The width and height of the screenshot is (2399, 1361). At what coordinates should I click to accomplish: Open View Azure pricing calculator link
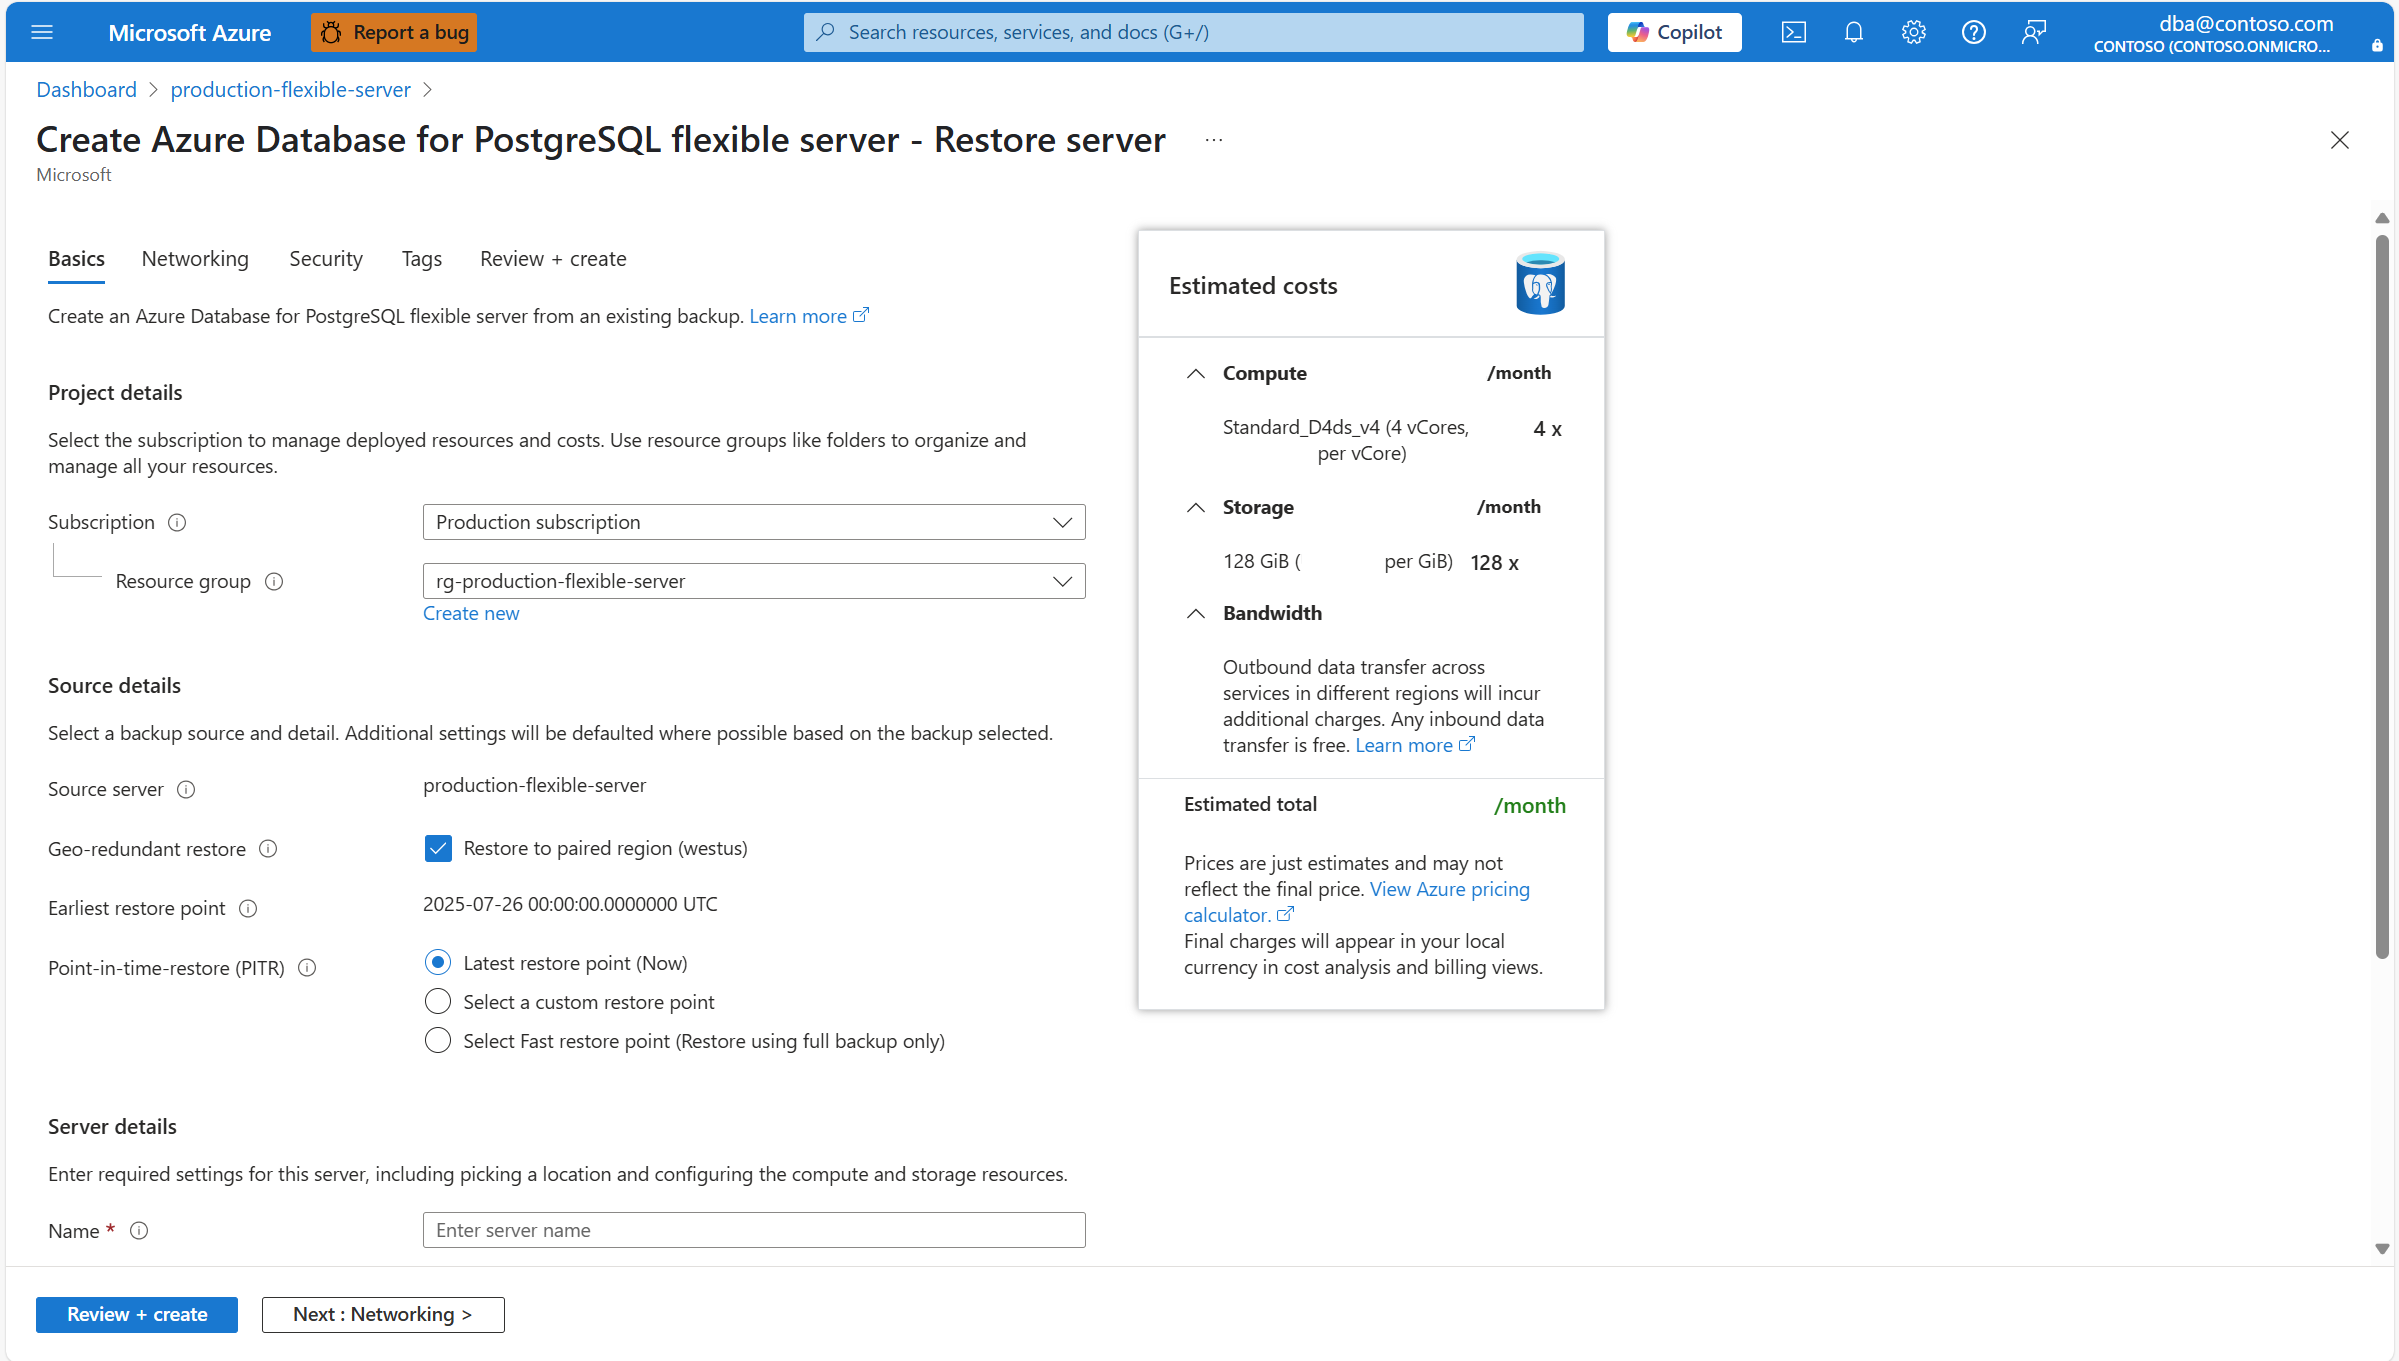click(x=1356, y=902)
